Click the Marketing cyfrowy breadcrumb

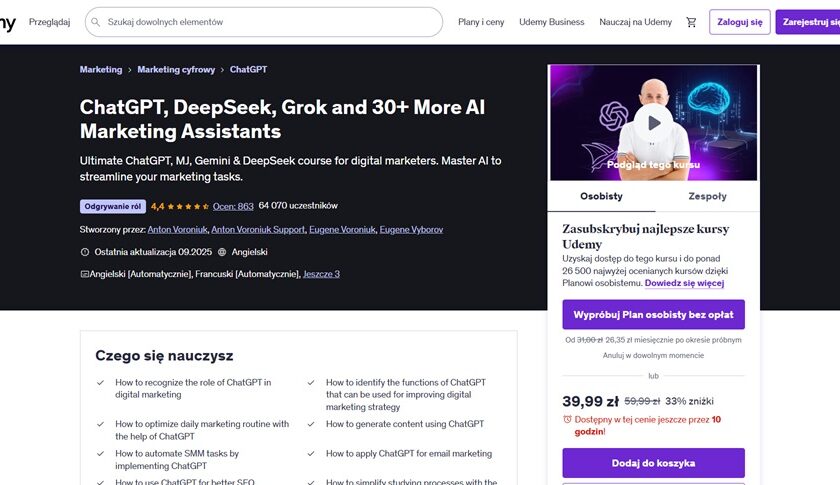pyautogui.click(x=176, y=70)
